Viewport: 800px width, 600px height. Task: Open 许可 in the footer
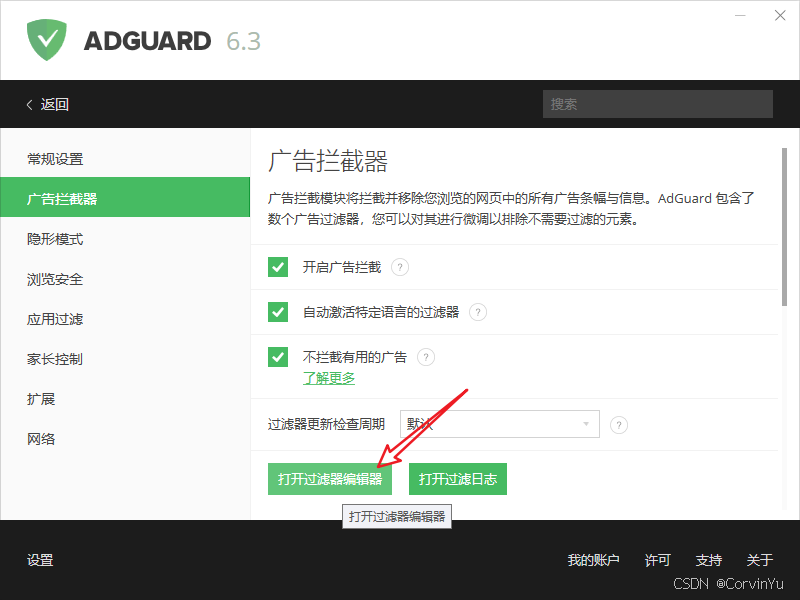click(x=657, y=560)
